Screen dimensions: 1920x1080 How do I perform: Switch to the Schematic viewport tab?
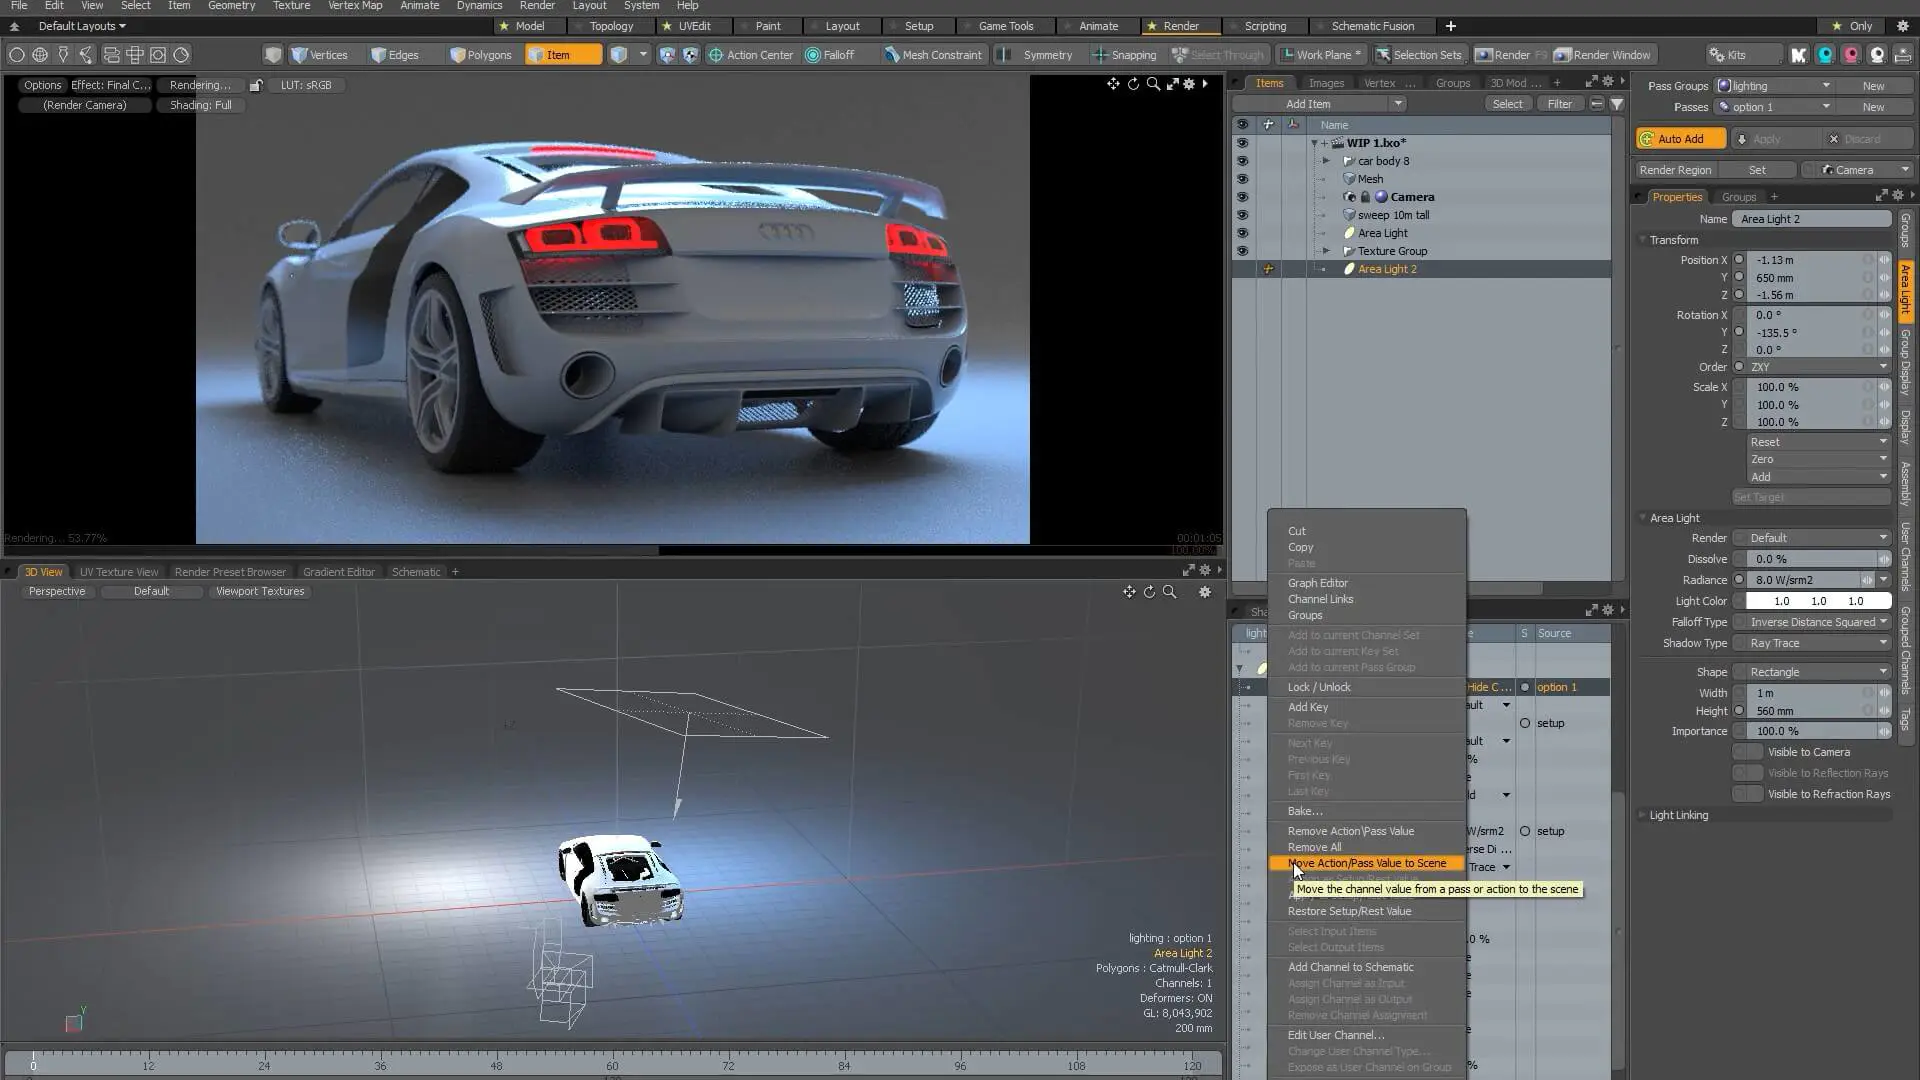tap(415, 572)
